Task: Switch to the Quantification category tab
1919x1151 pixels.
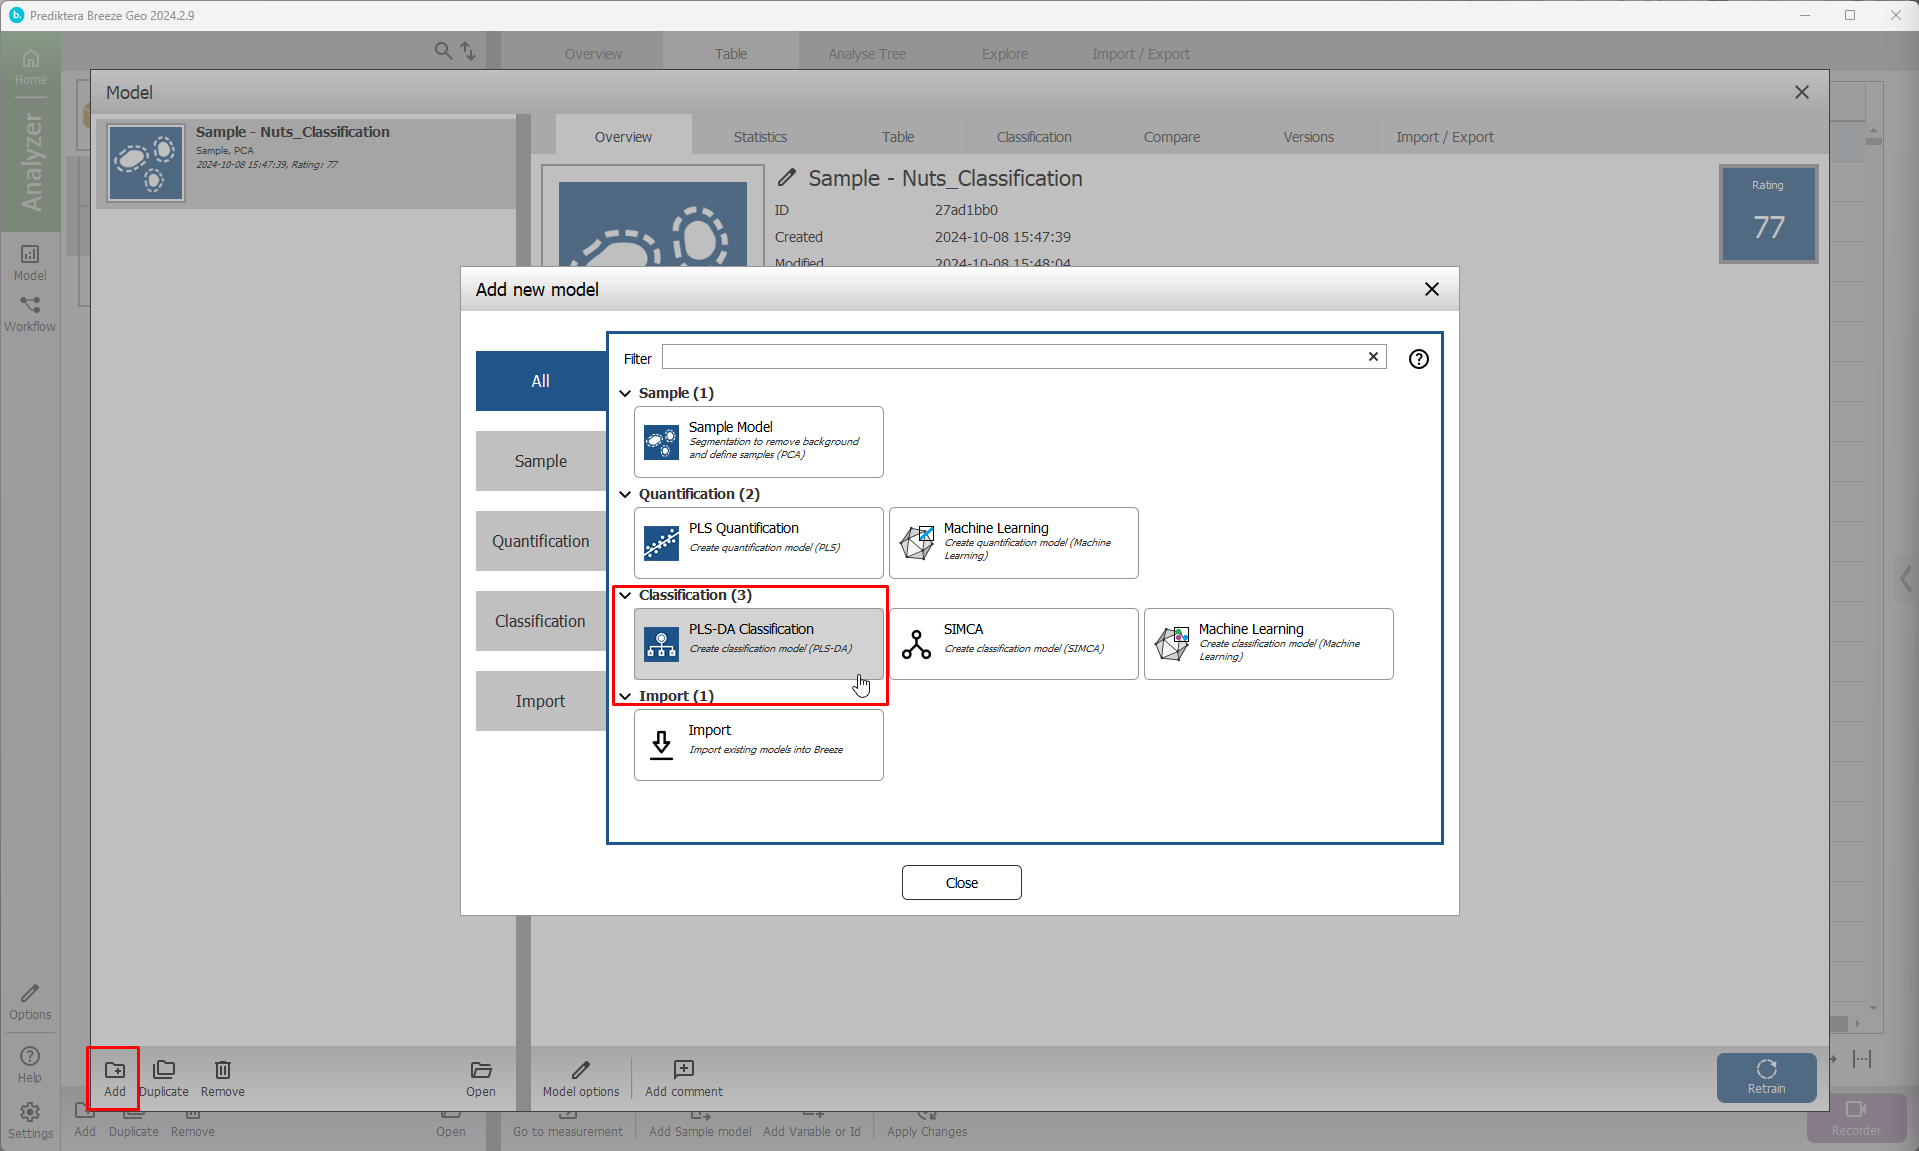Action: pyautogui.click(x=540, y=541)
